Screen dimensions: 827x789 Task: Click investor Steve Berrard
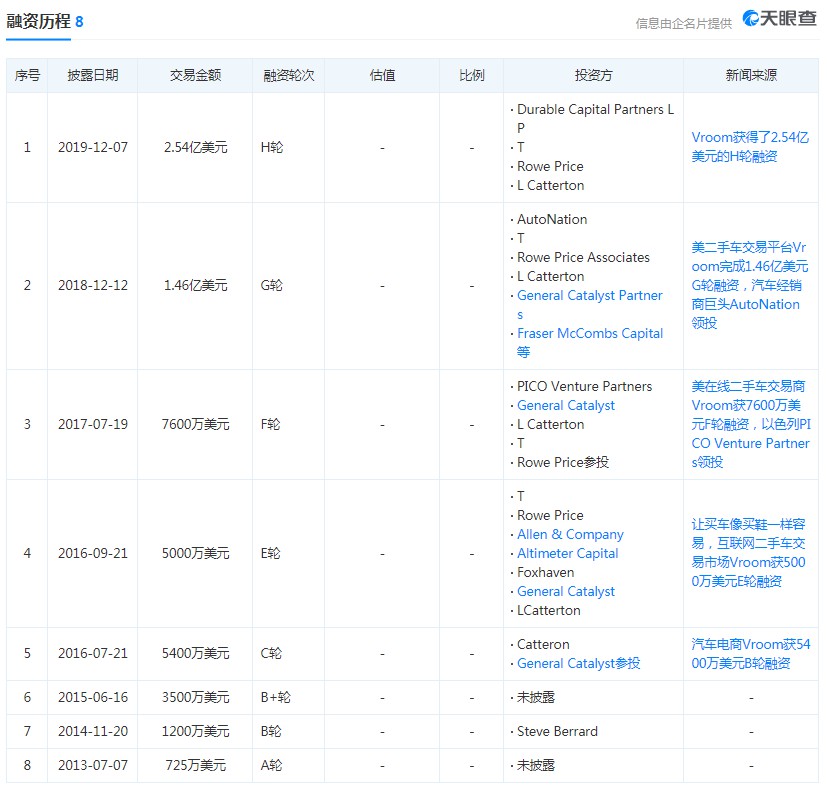coord(557,732)
